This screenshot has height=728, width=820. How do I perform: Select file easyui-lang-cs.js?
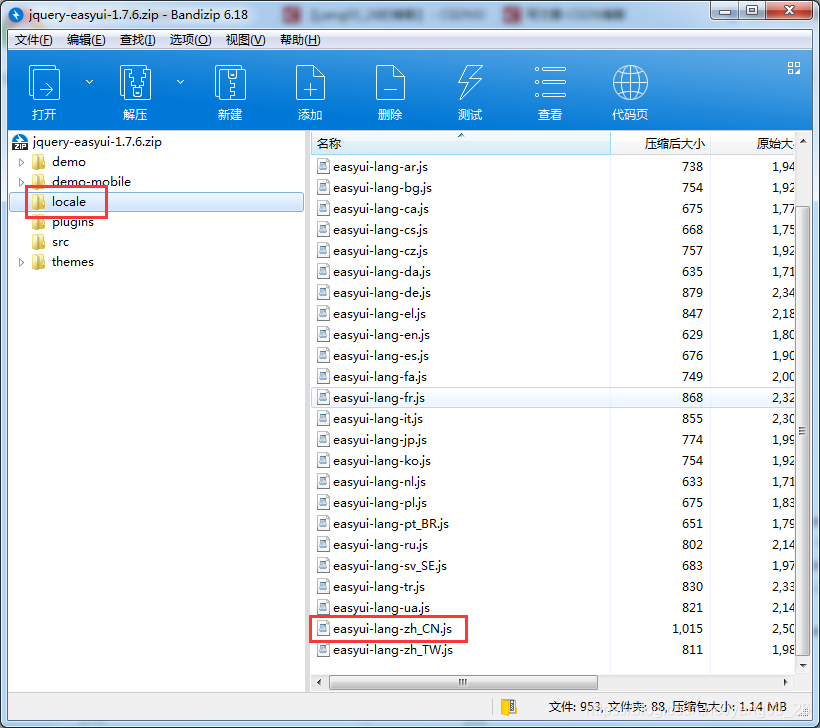point(380,230)
